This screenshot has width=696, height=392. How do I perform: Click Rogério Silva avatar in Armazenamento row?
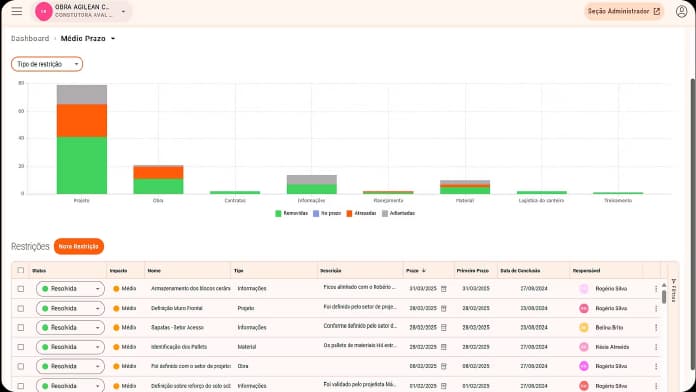[x=584, y=289]
